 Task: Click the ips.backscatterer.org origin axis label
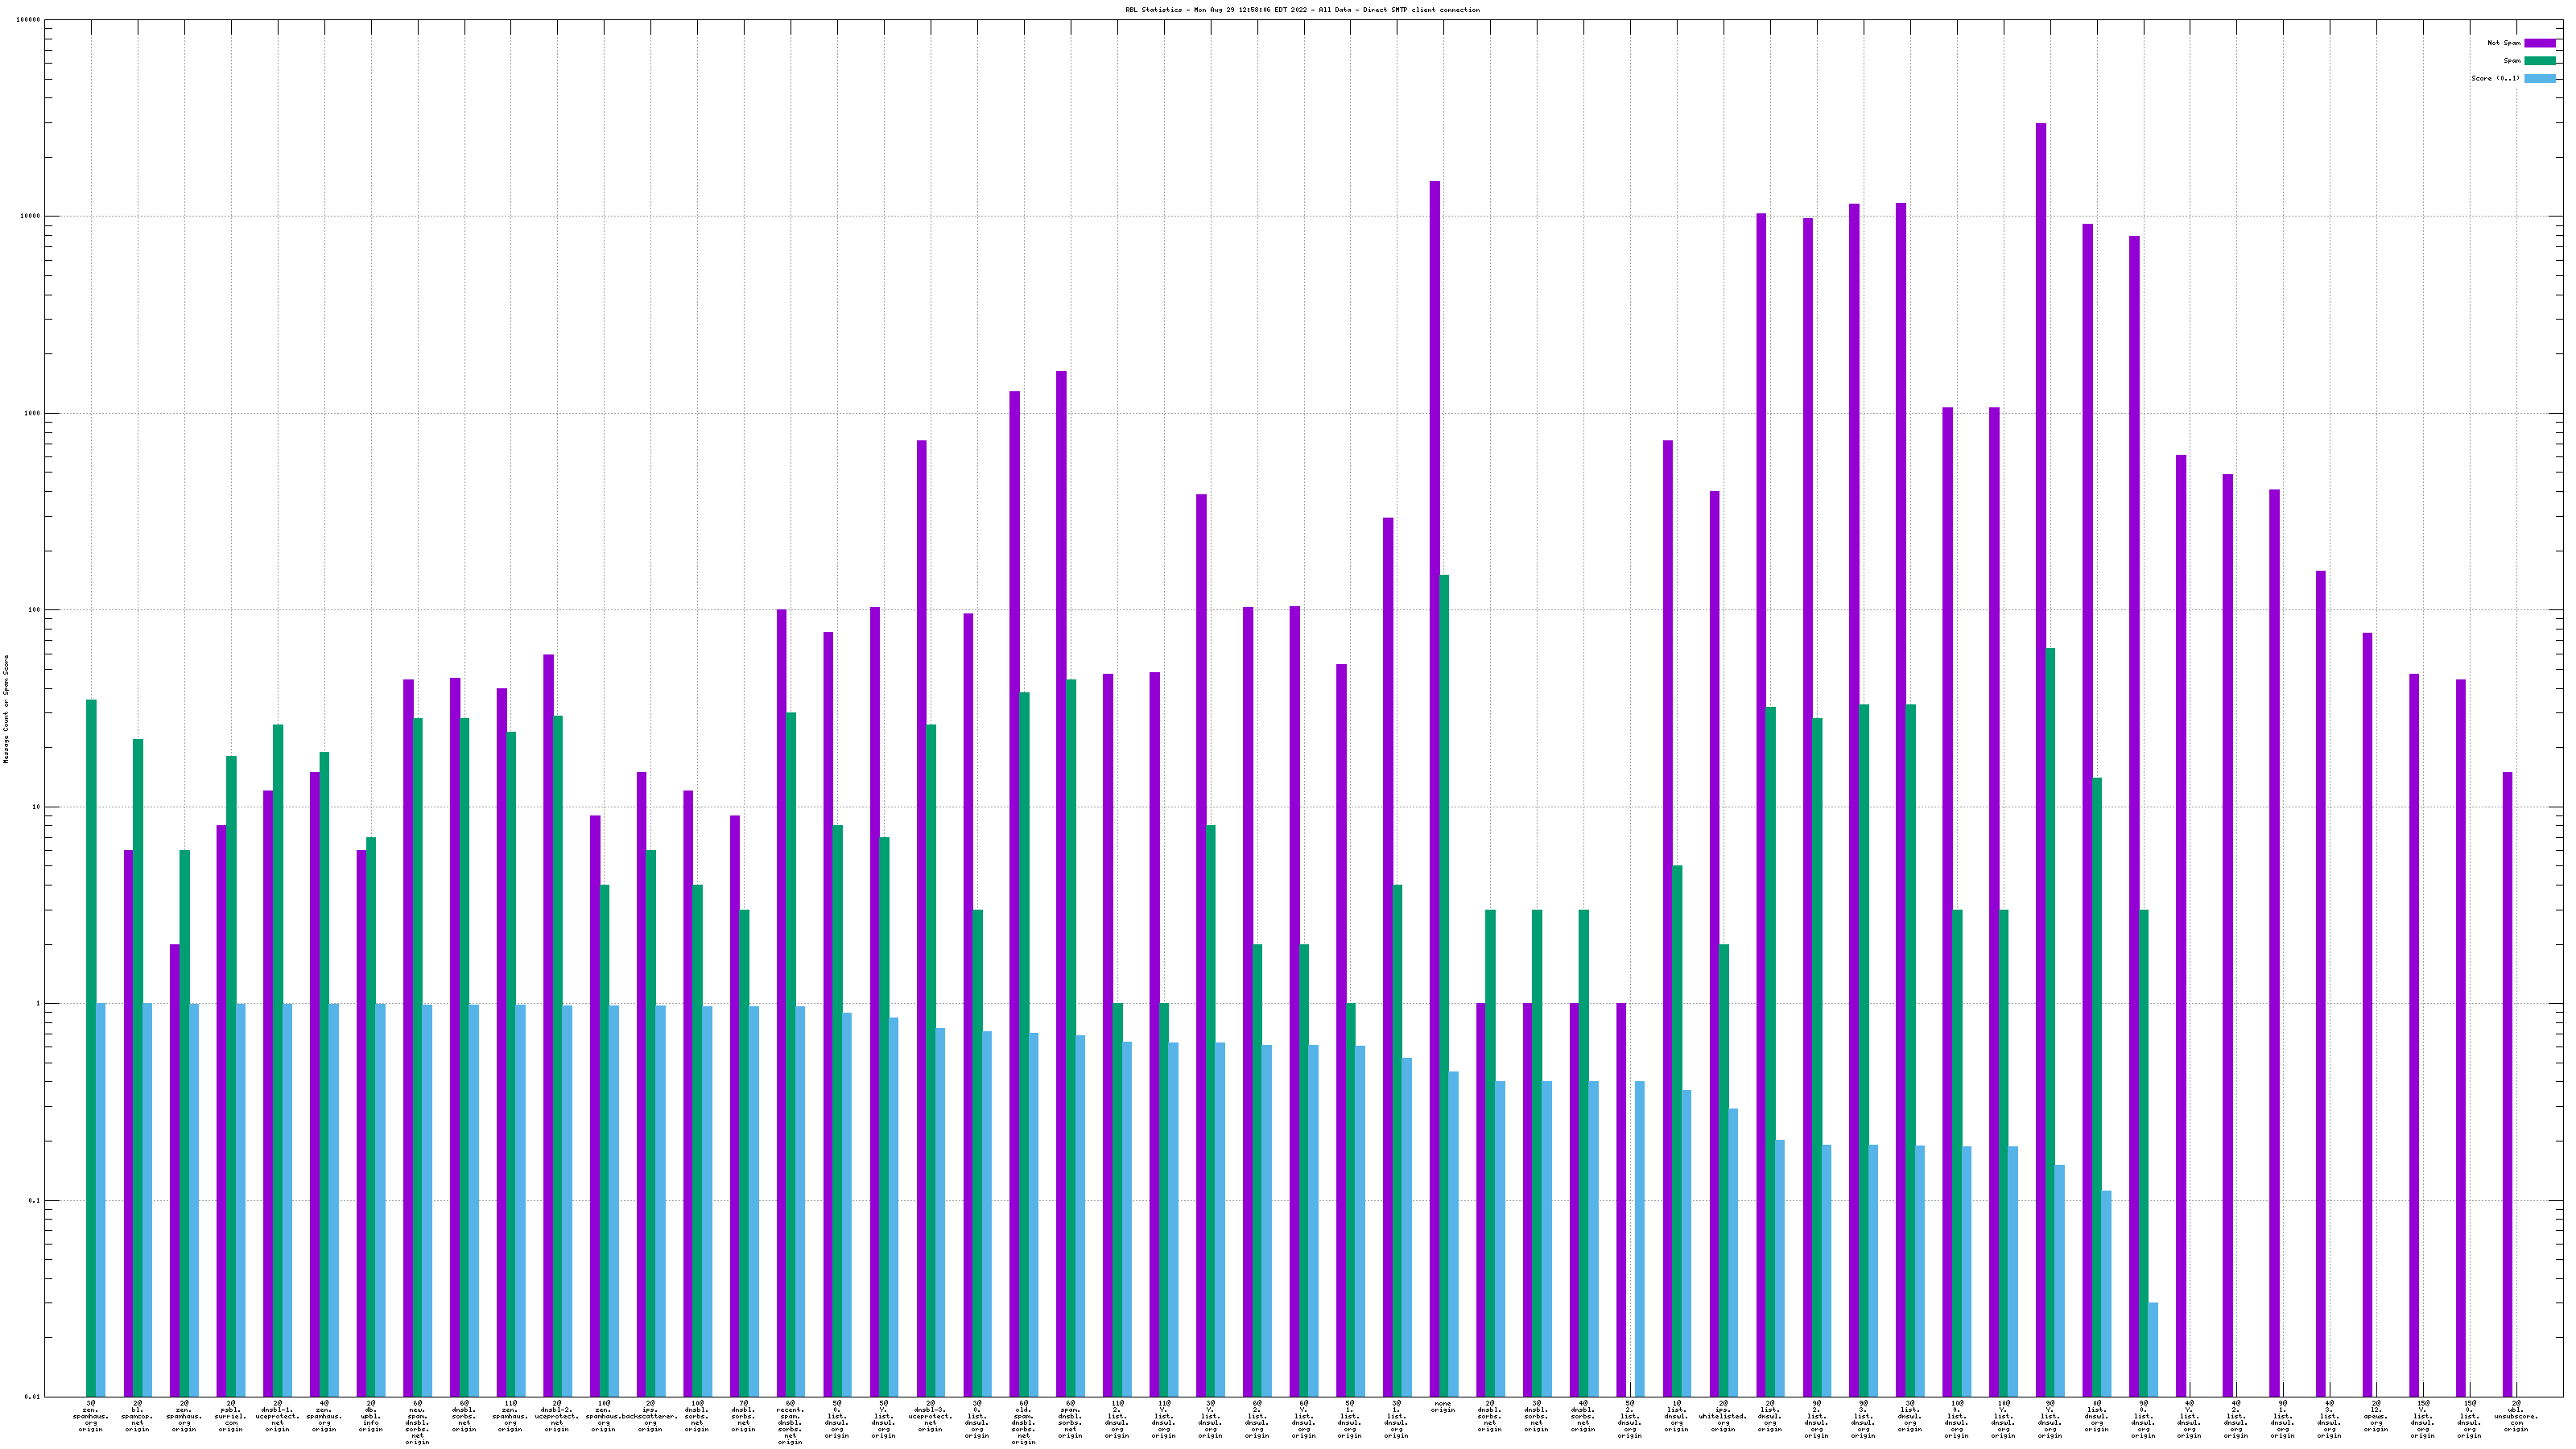pos(650,1416)
